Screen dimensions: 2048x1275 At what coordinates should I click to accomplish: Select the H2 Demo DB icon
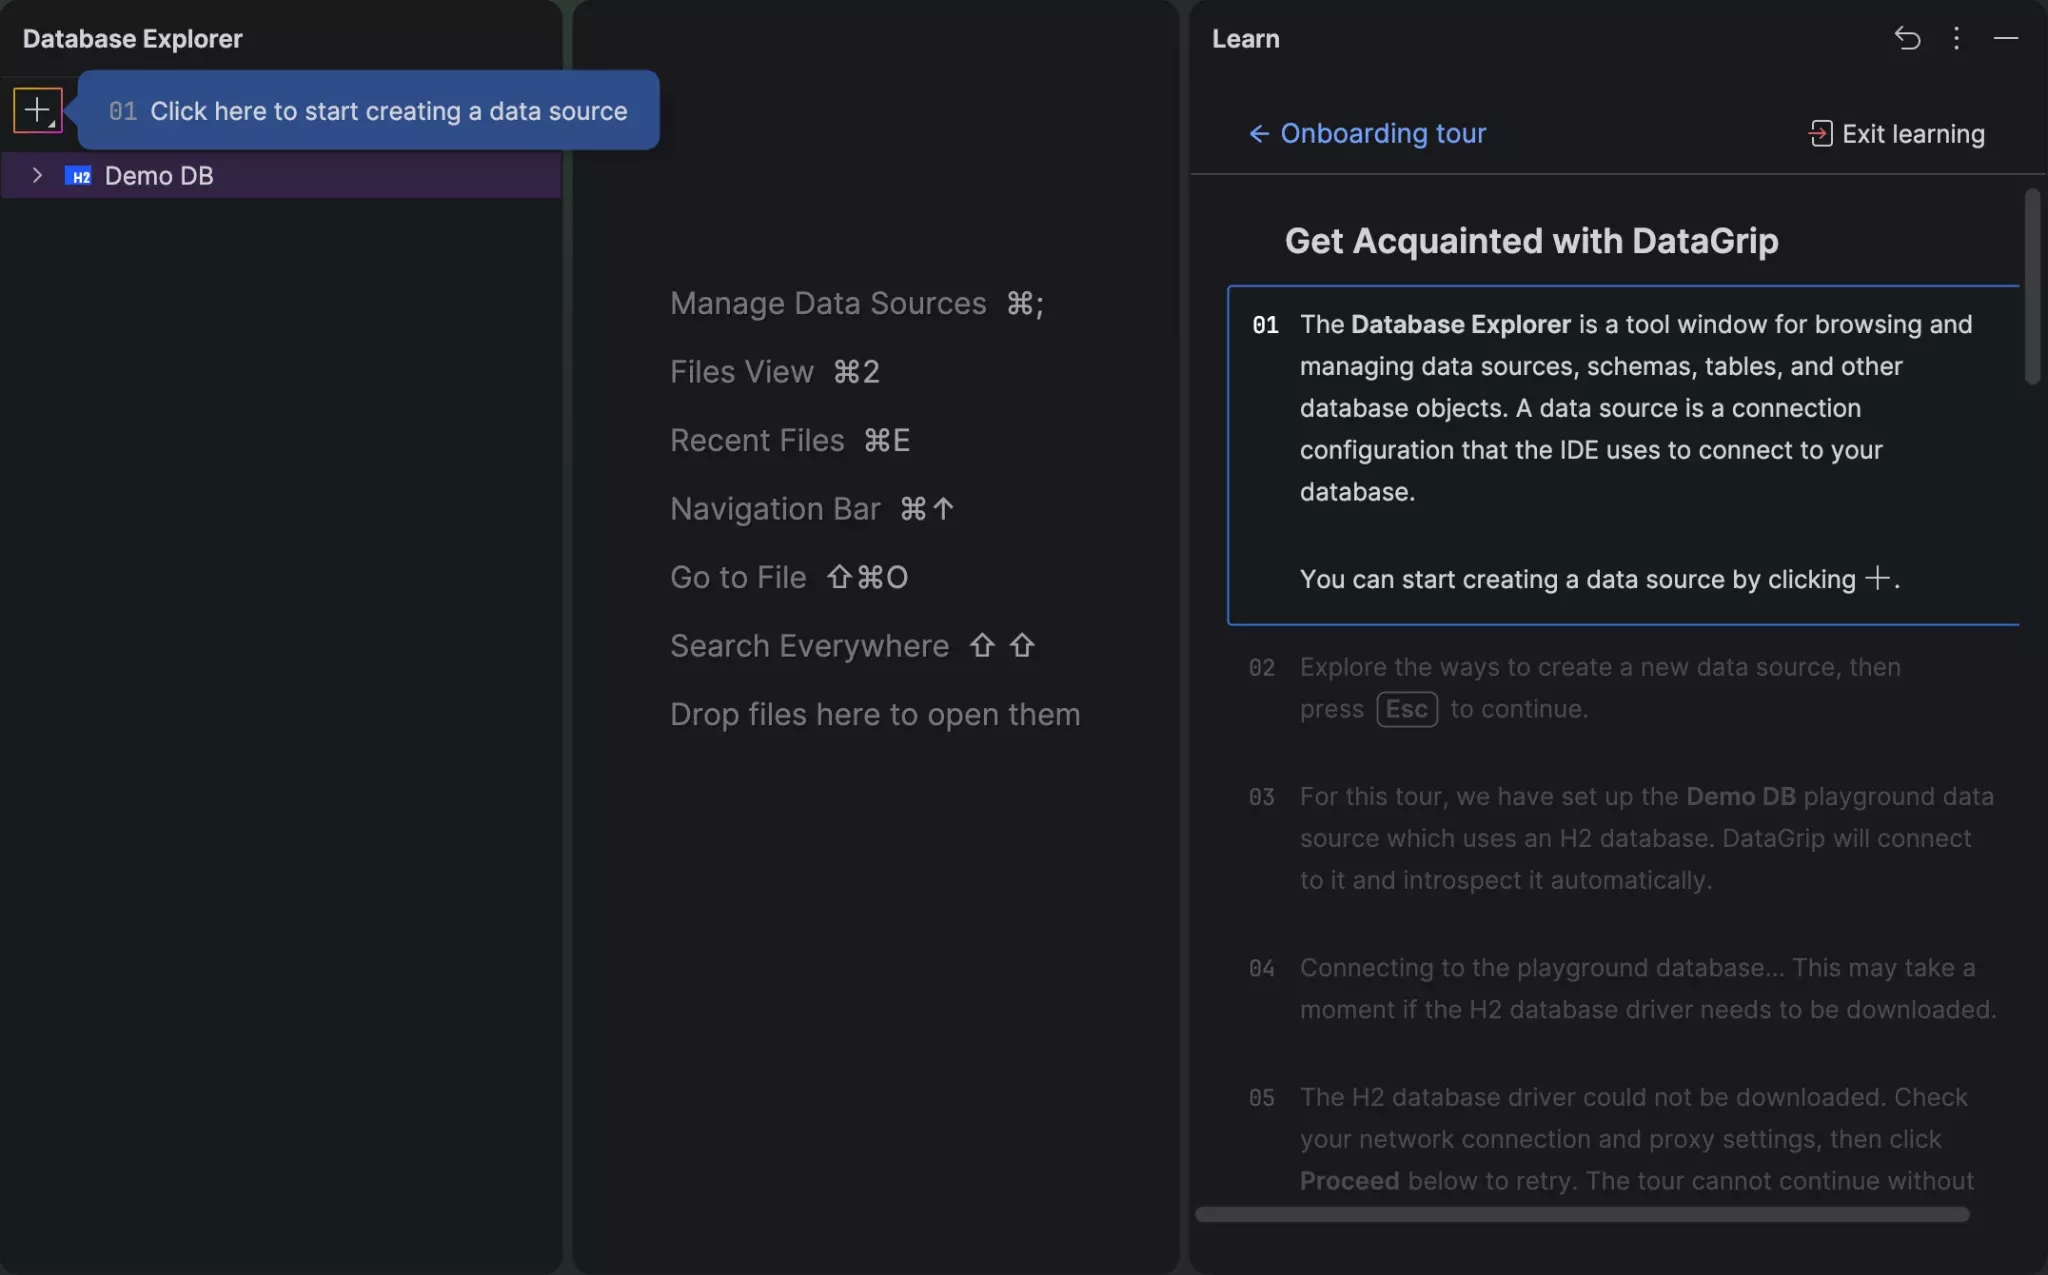coord(78,176)
